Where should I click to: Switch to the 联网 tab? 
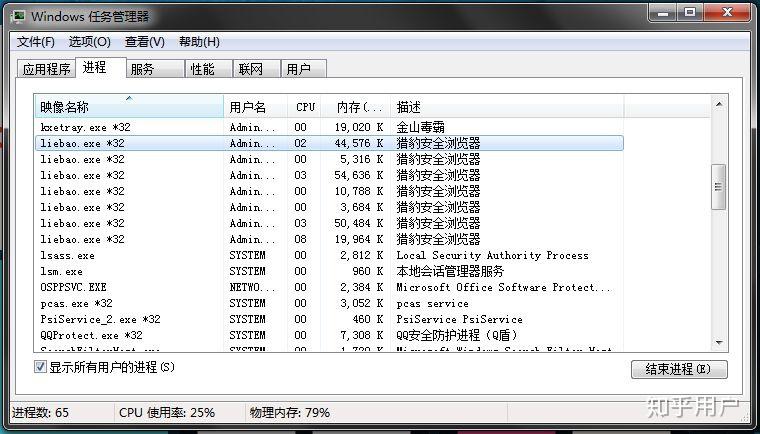[257, 69]
